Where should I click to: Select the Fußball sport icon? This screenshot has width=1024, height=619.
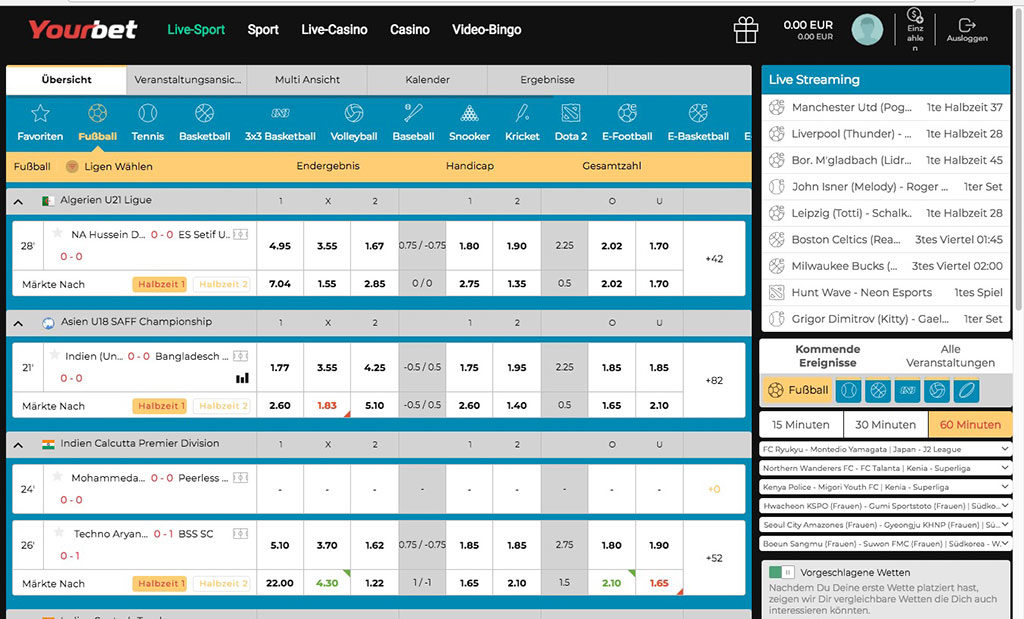click(97, 114)
